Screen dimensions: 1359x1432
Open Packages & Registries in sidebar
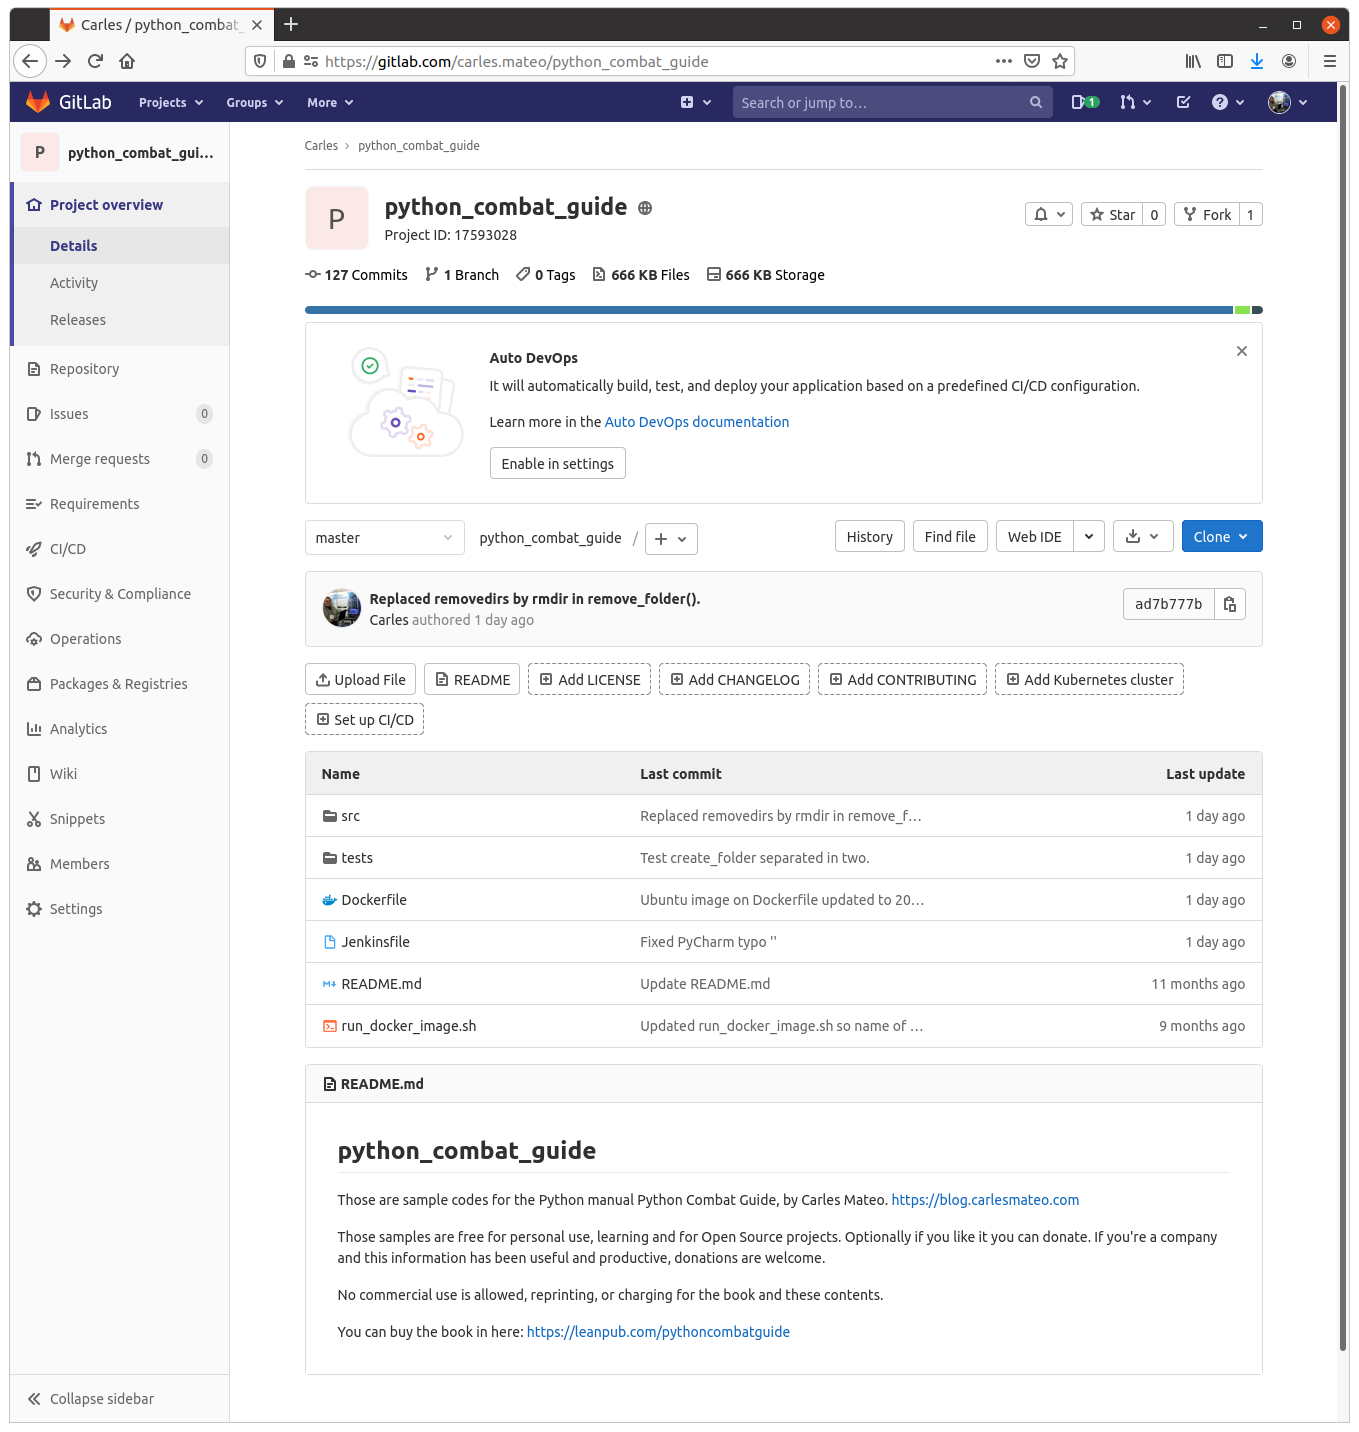(x=120, y=684)
